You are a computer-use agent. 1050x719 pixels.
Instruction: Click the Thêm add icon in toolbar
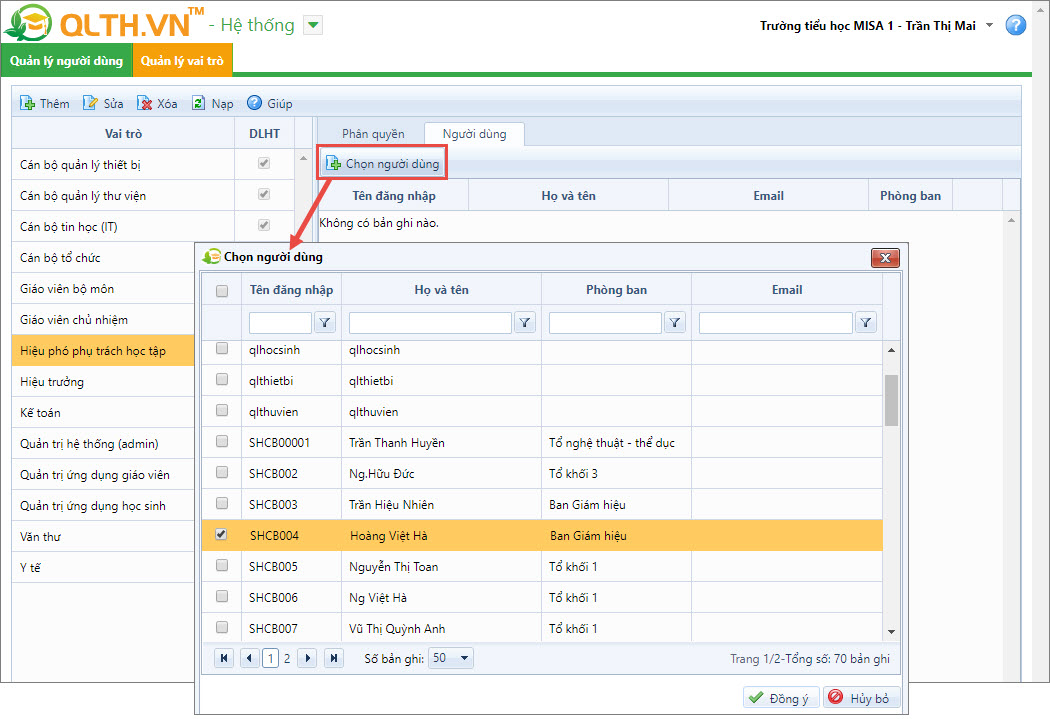click(28, 103)
